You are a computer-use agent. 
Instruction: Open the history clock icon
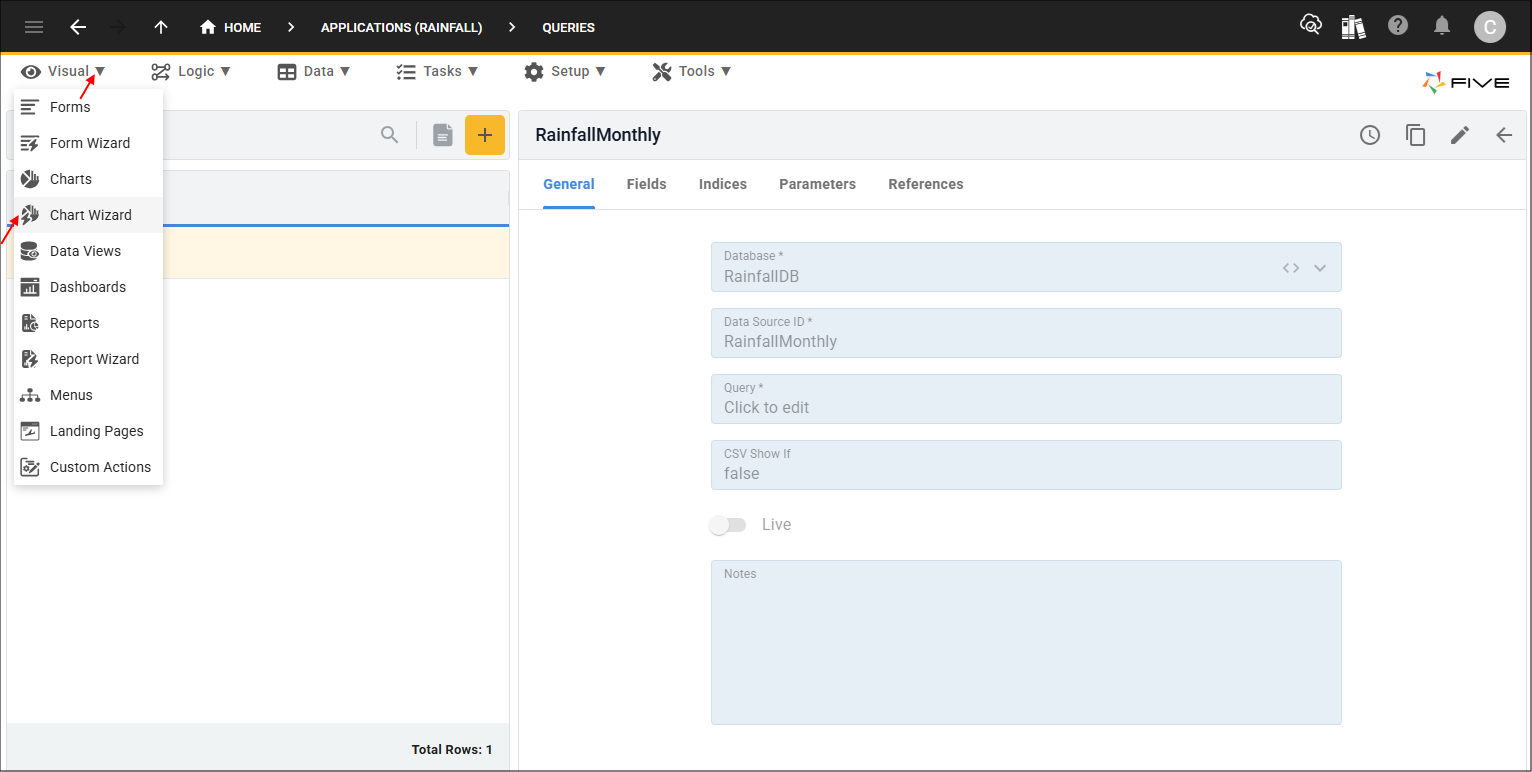1370,135
